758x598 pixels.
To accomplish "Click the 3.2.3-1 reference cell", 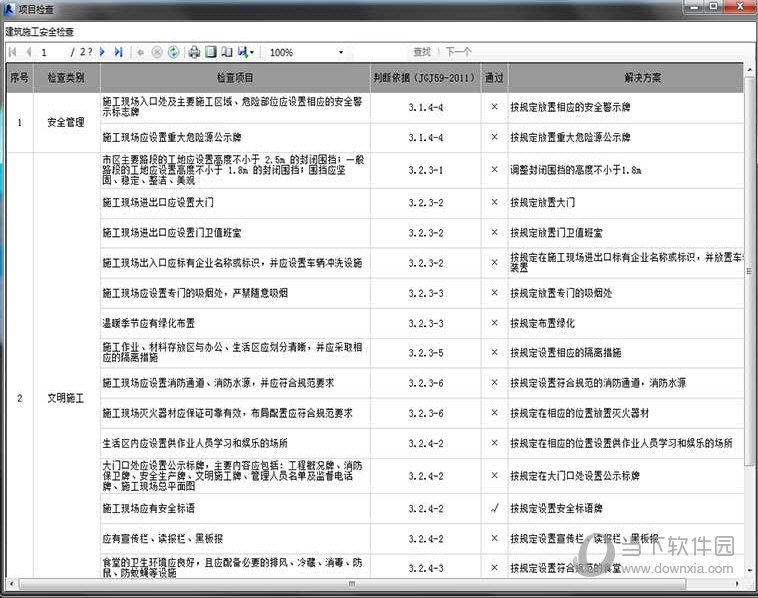I will 425,170.
